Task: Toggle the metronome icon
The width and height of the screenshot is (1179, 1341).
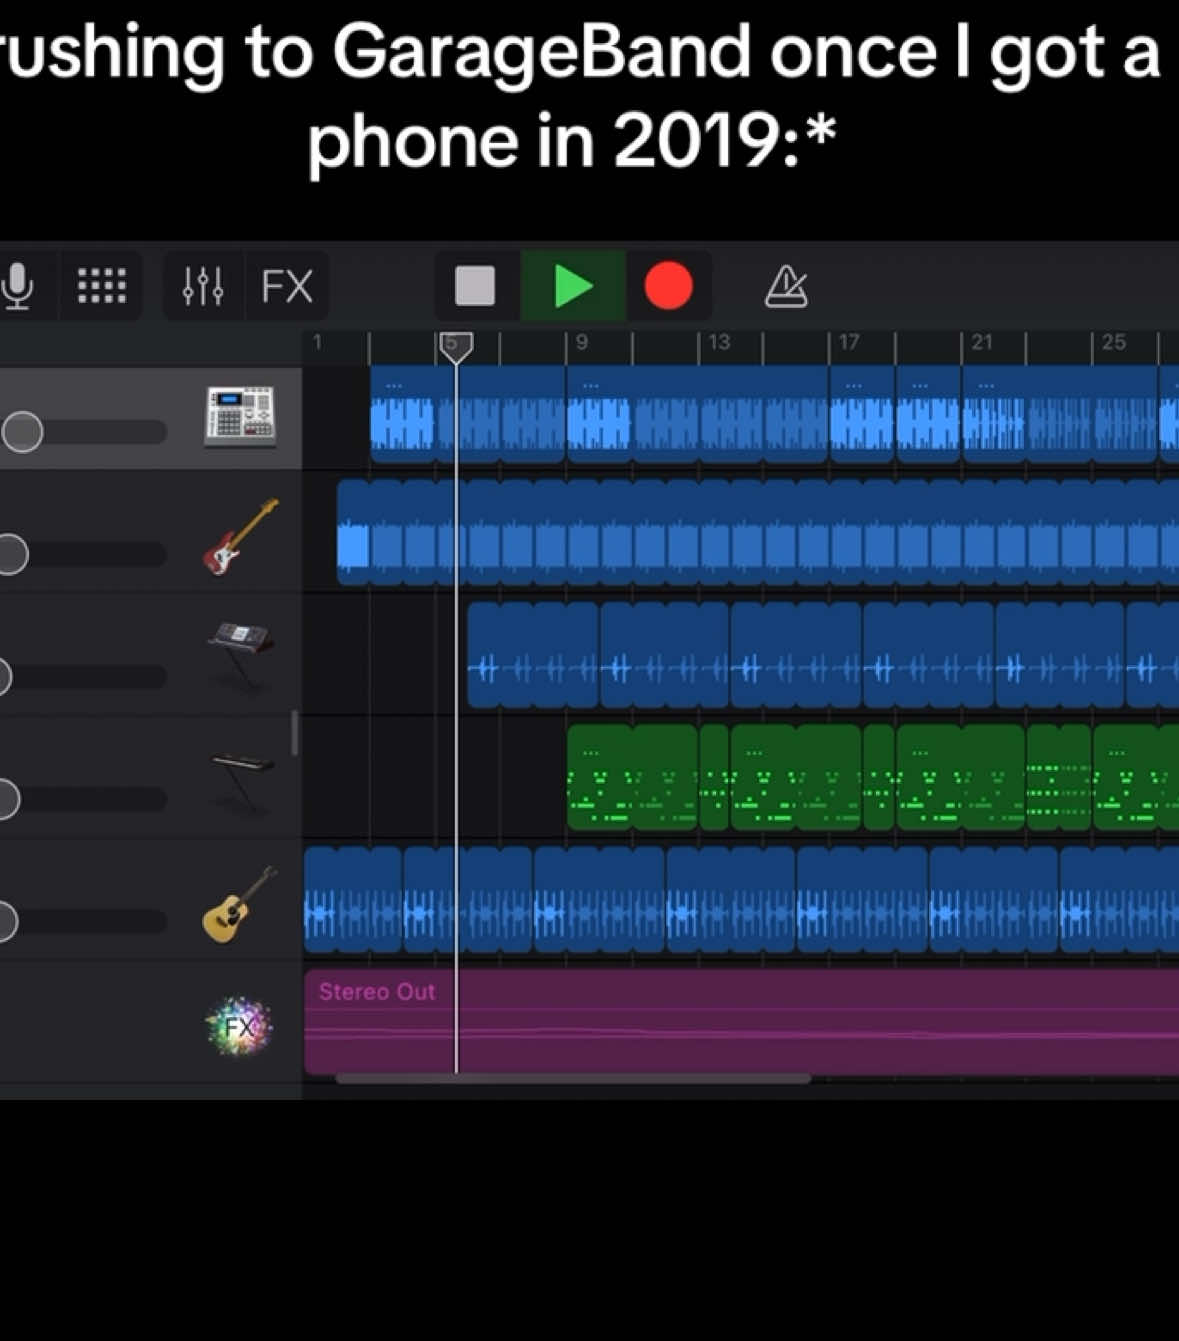Action: [x=786, y=286]
